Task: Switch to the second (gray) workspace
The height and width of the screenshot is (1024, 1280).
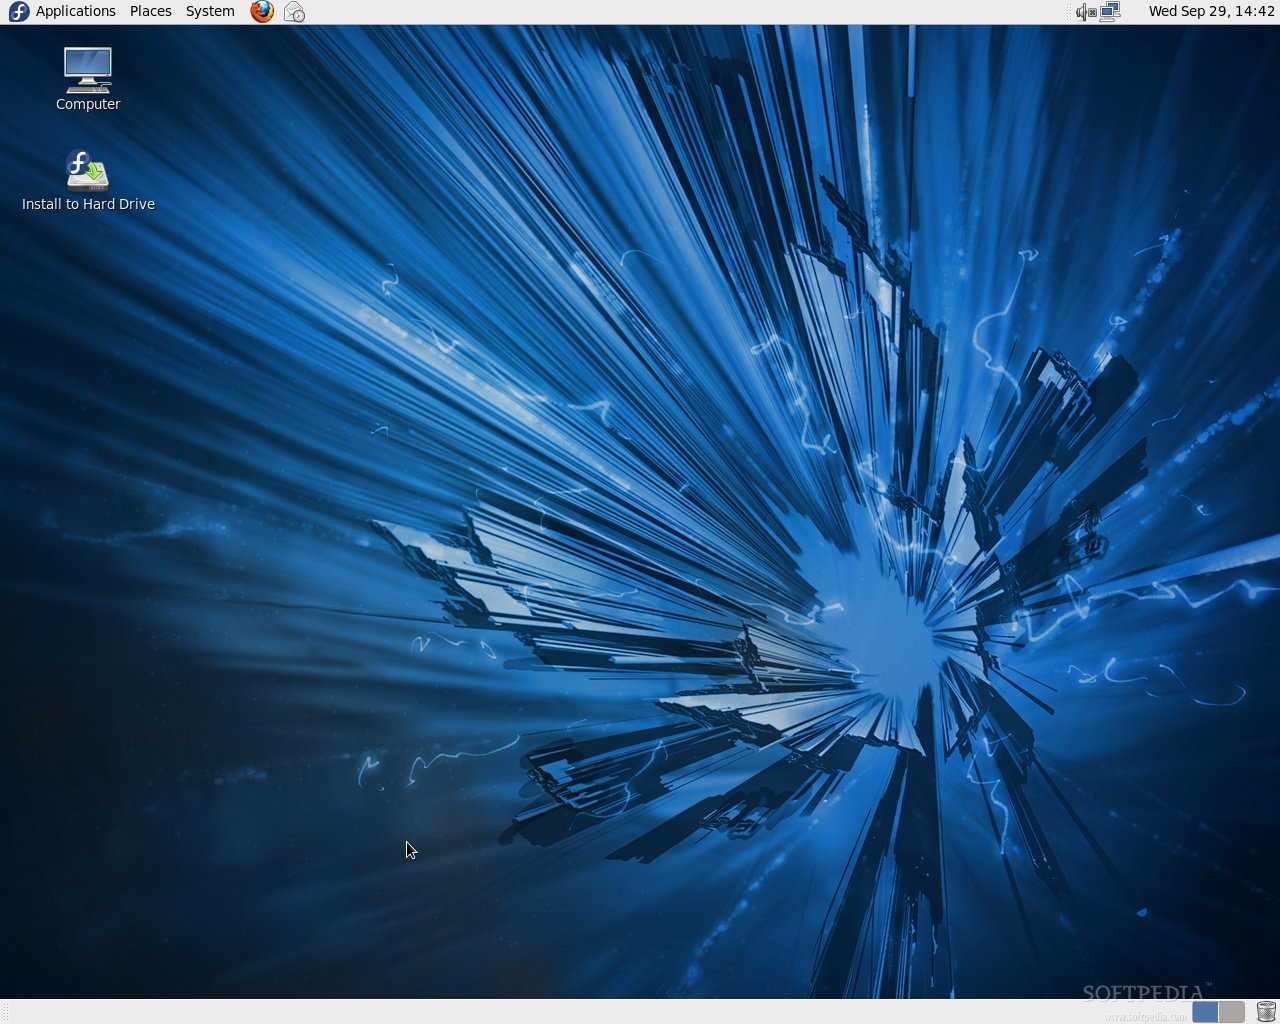Action: coord(1232,1012)
